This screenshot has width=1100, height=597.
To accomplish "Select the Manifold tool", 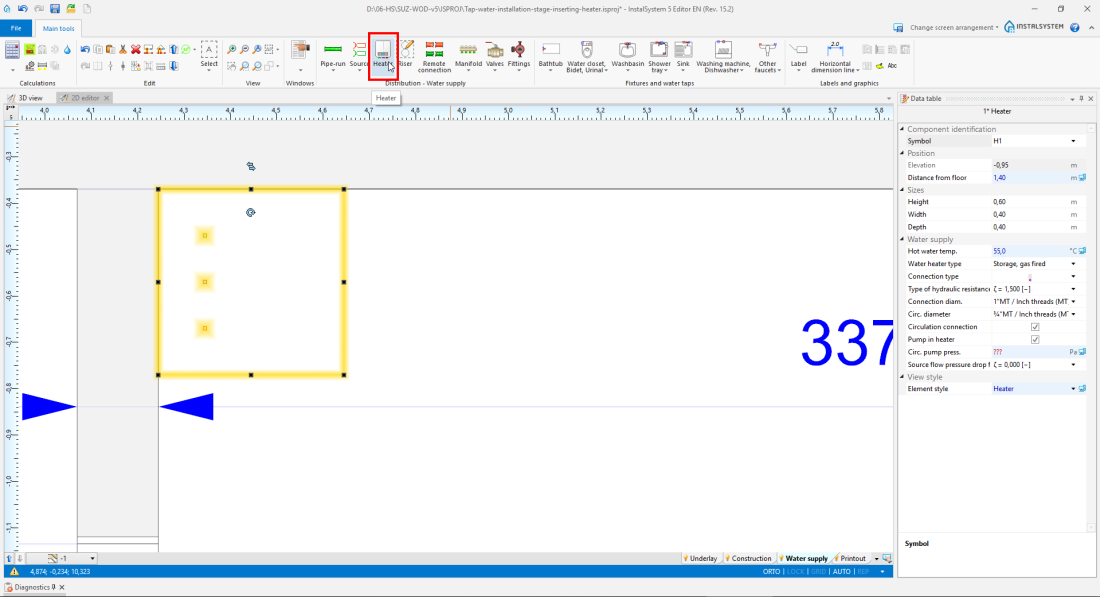I will pos(468,50).
